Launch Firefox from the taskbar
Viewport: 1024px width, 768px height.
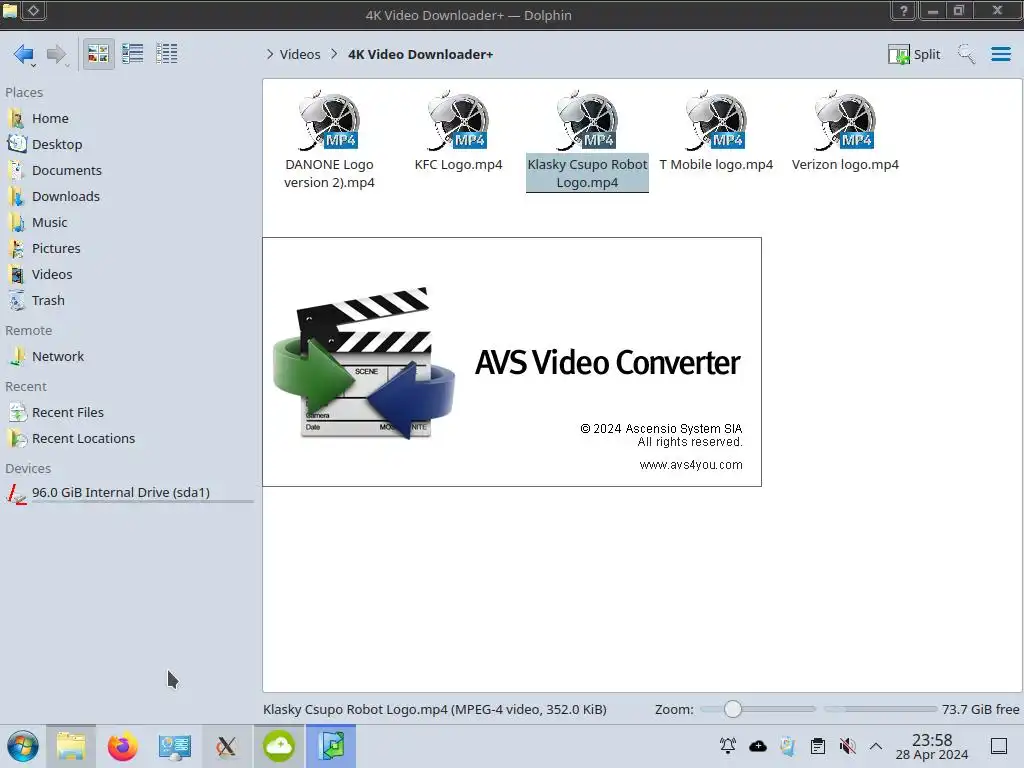(x=123, y=746)
